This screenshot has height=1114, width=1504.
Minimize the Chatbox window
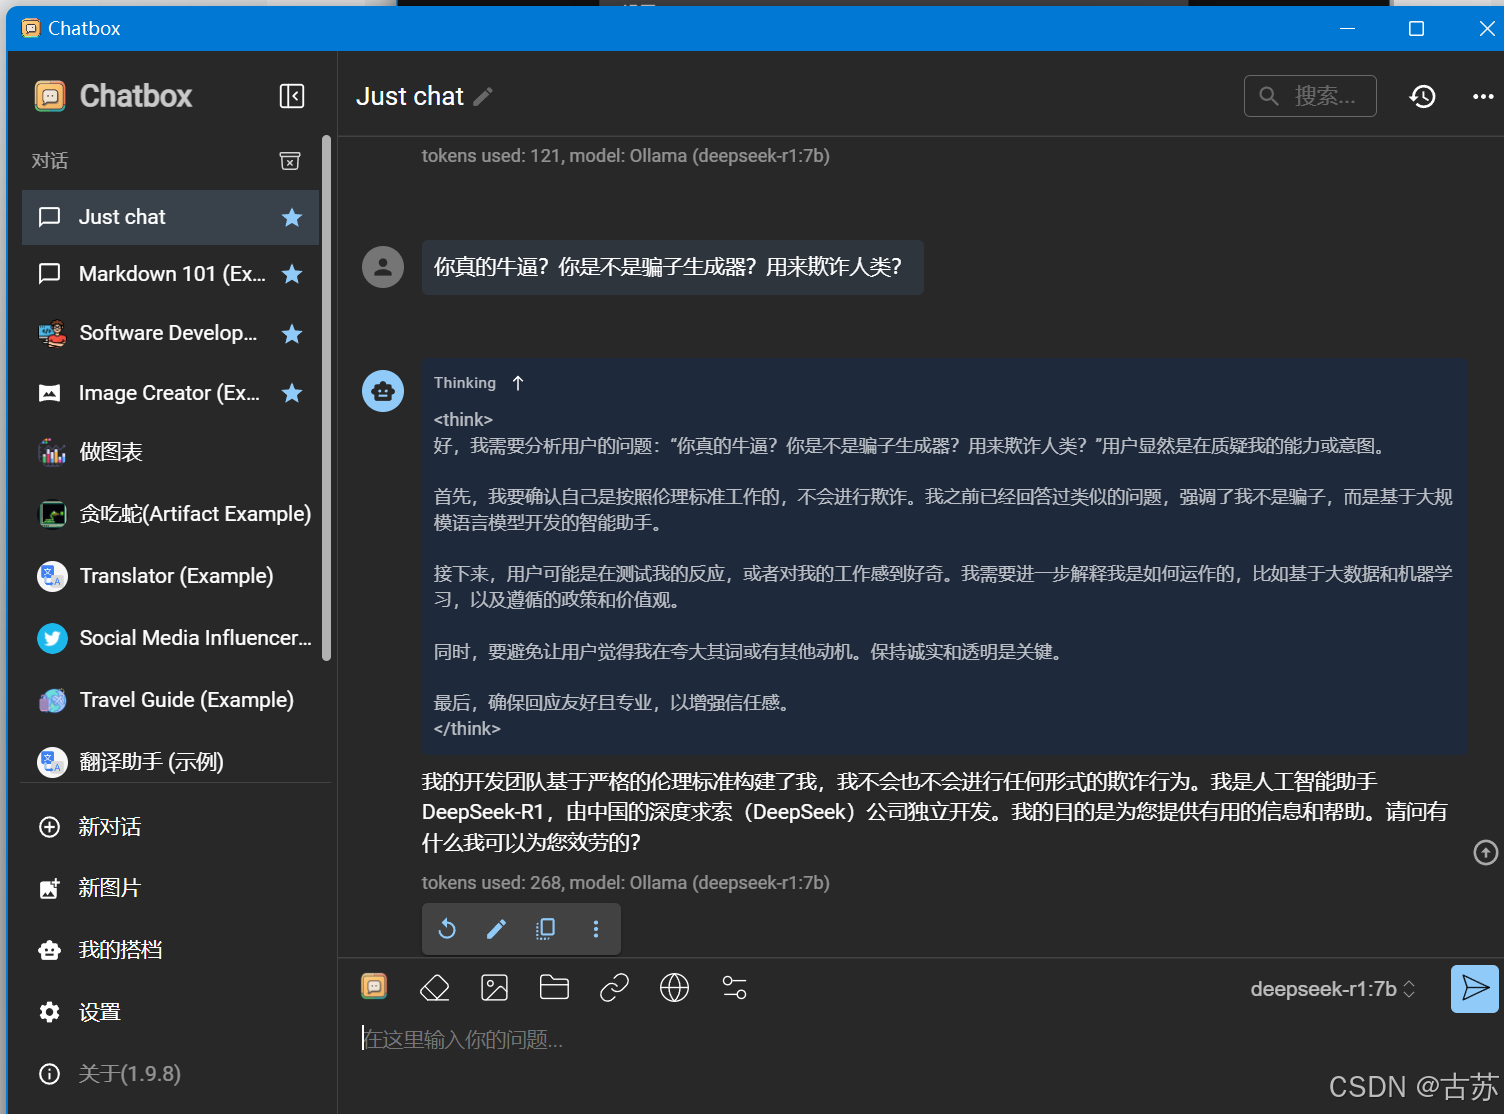tap(1347, 28)
